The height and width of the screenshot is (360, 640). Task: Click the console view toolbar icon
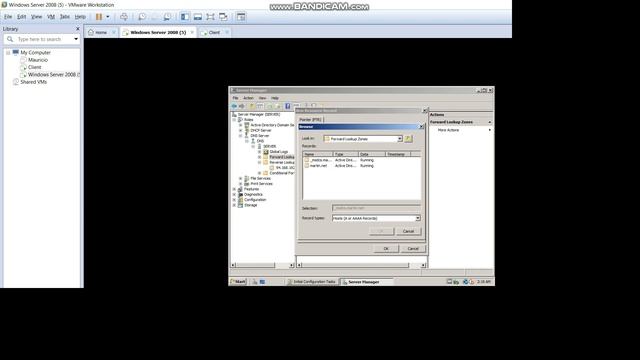(241, 17)
